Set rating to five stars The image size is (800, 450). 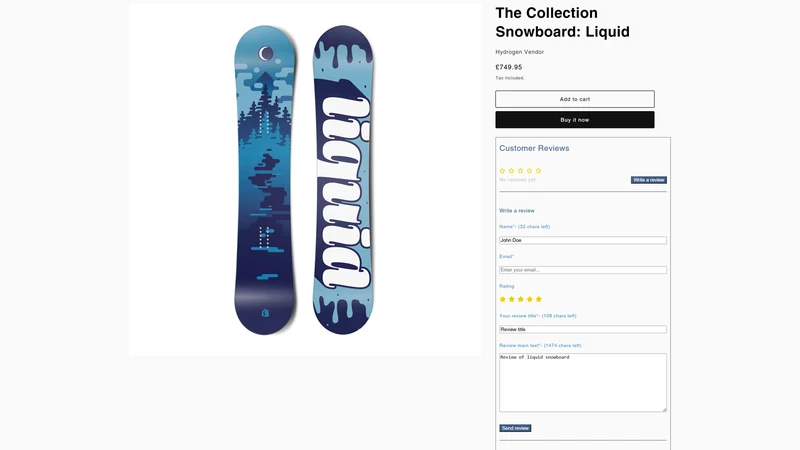pos(538,299)
